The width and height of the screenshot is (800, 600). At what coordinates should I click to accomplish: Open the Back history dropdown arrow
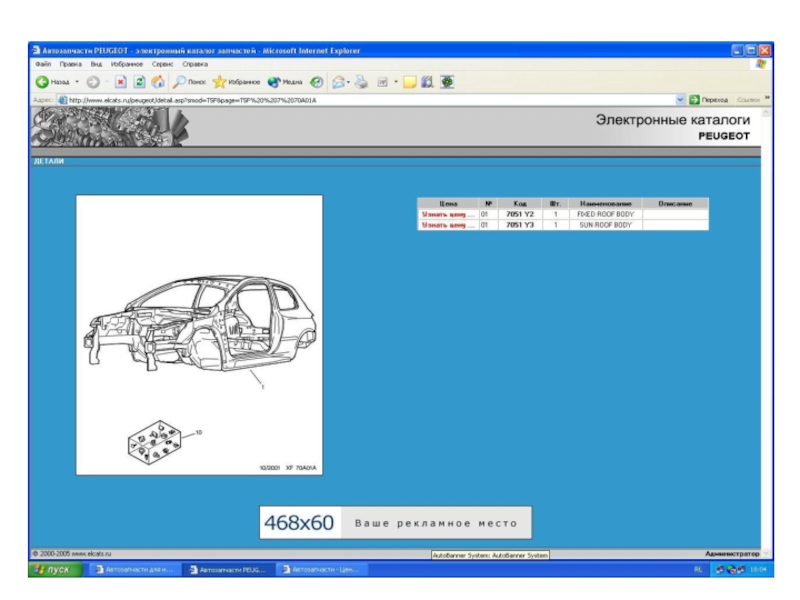click(x=77, y=82)
